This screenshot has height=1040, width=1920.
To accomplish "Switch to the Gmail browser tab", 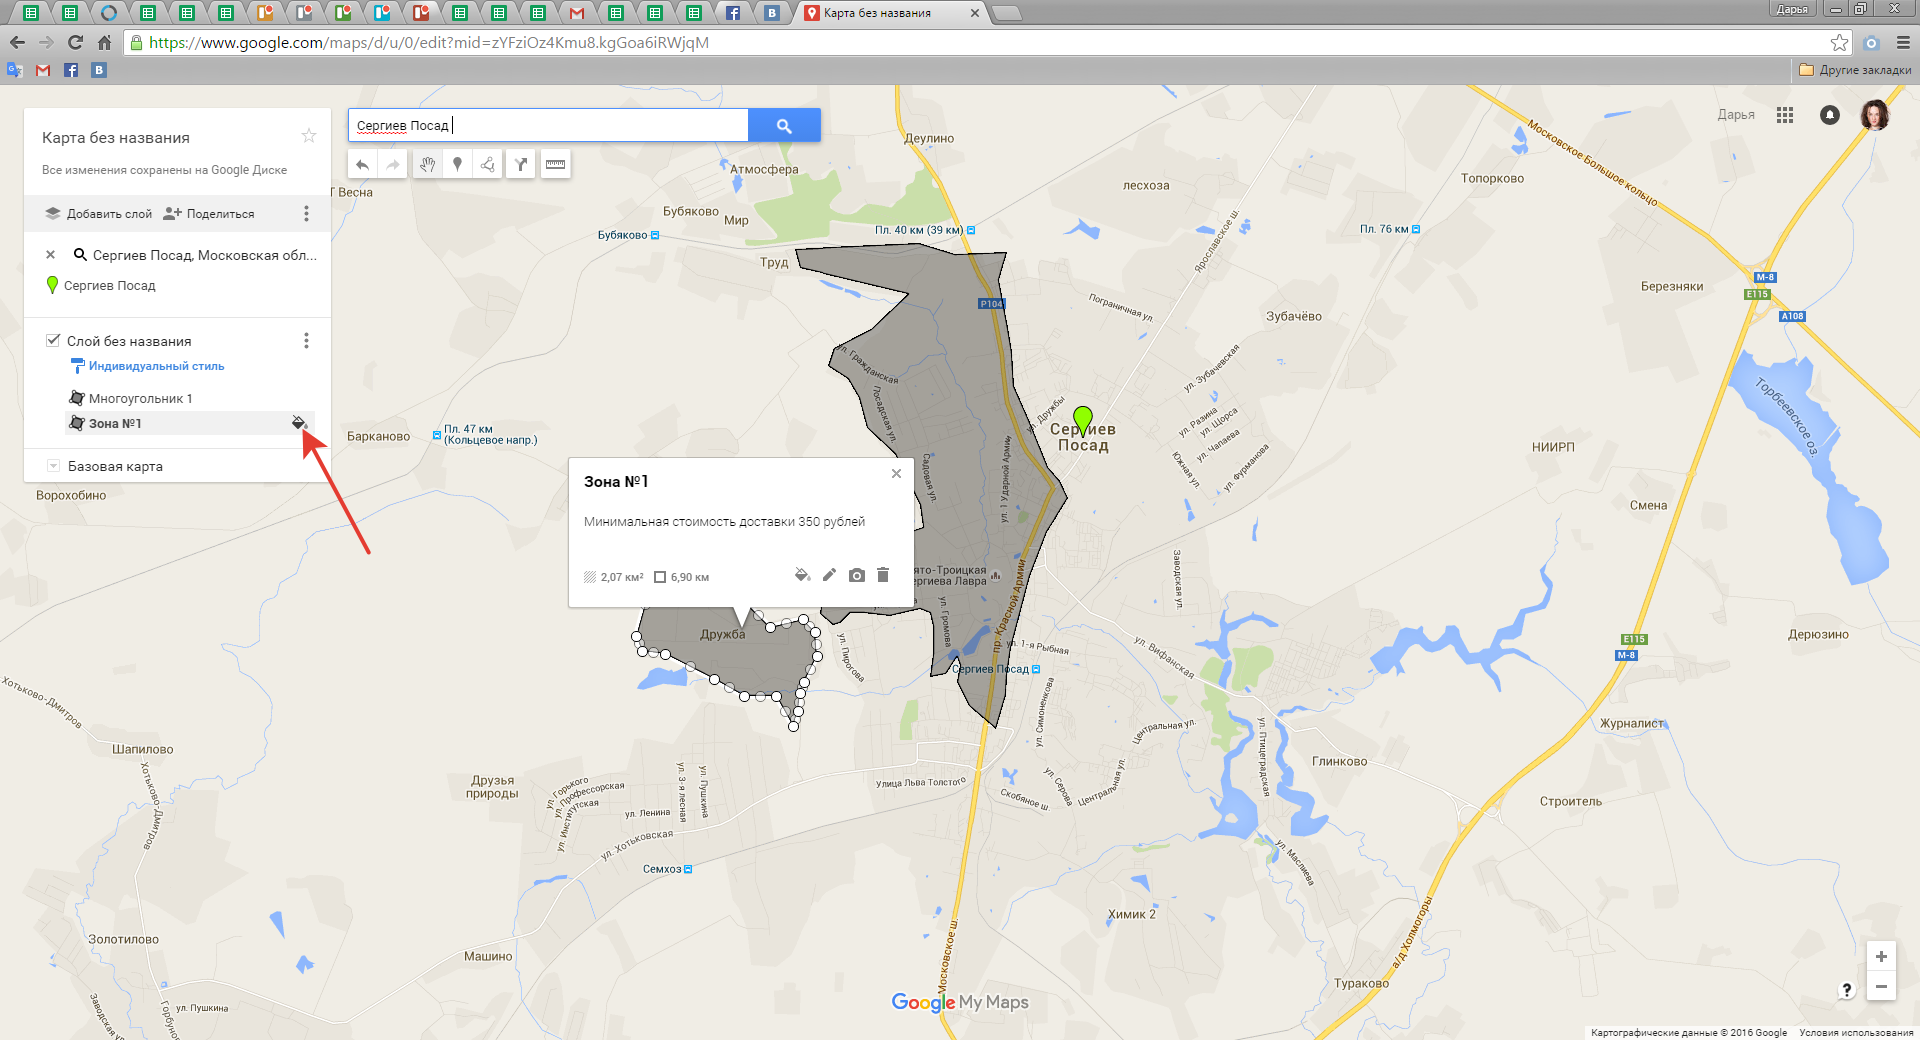I will tap(576, 13).
